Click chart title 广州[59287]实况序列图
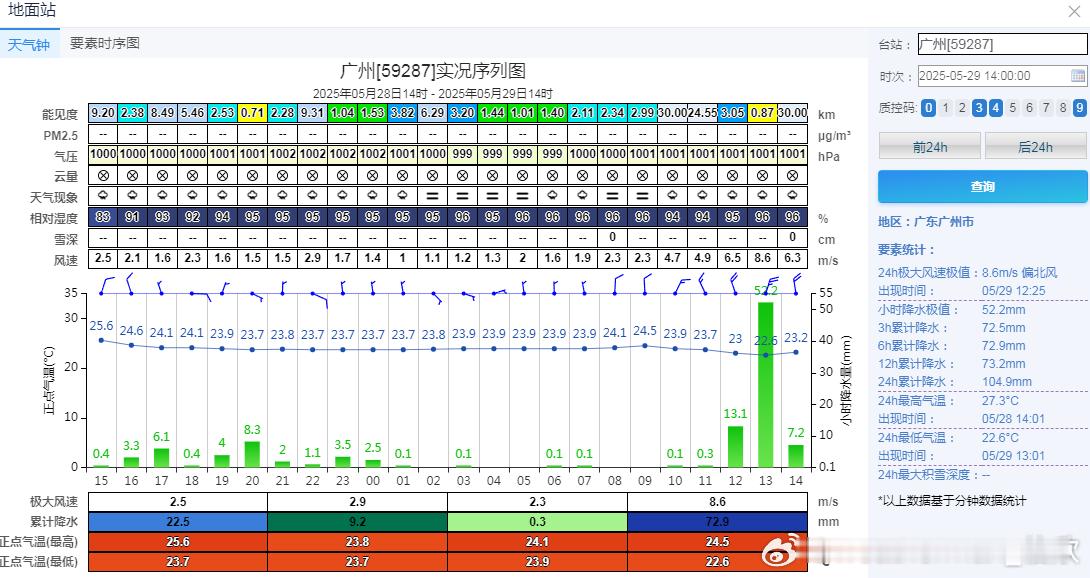Image resolution: width=1090 pixels, height=578 pixels. click(x=432, y=70)
